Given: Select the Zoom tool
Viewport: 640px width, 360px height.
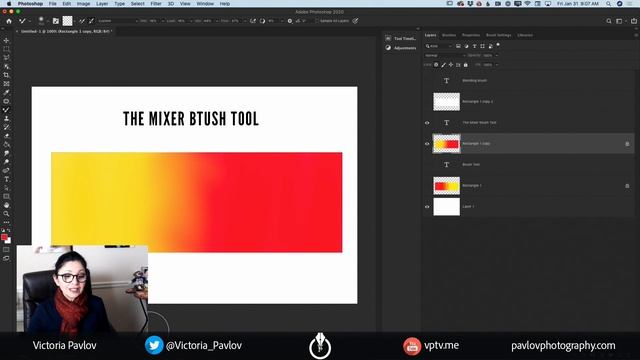Looking at the screenshot, I should pyautogui.click(x=6, y=213).
